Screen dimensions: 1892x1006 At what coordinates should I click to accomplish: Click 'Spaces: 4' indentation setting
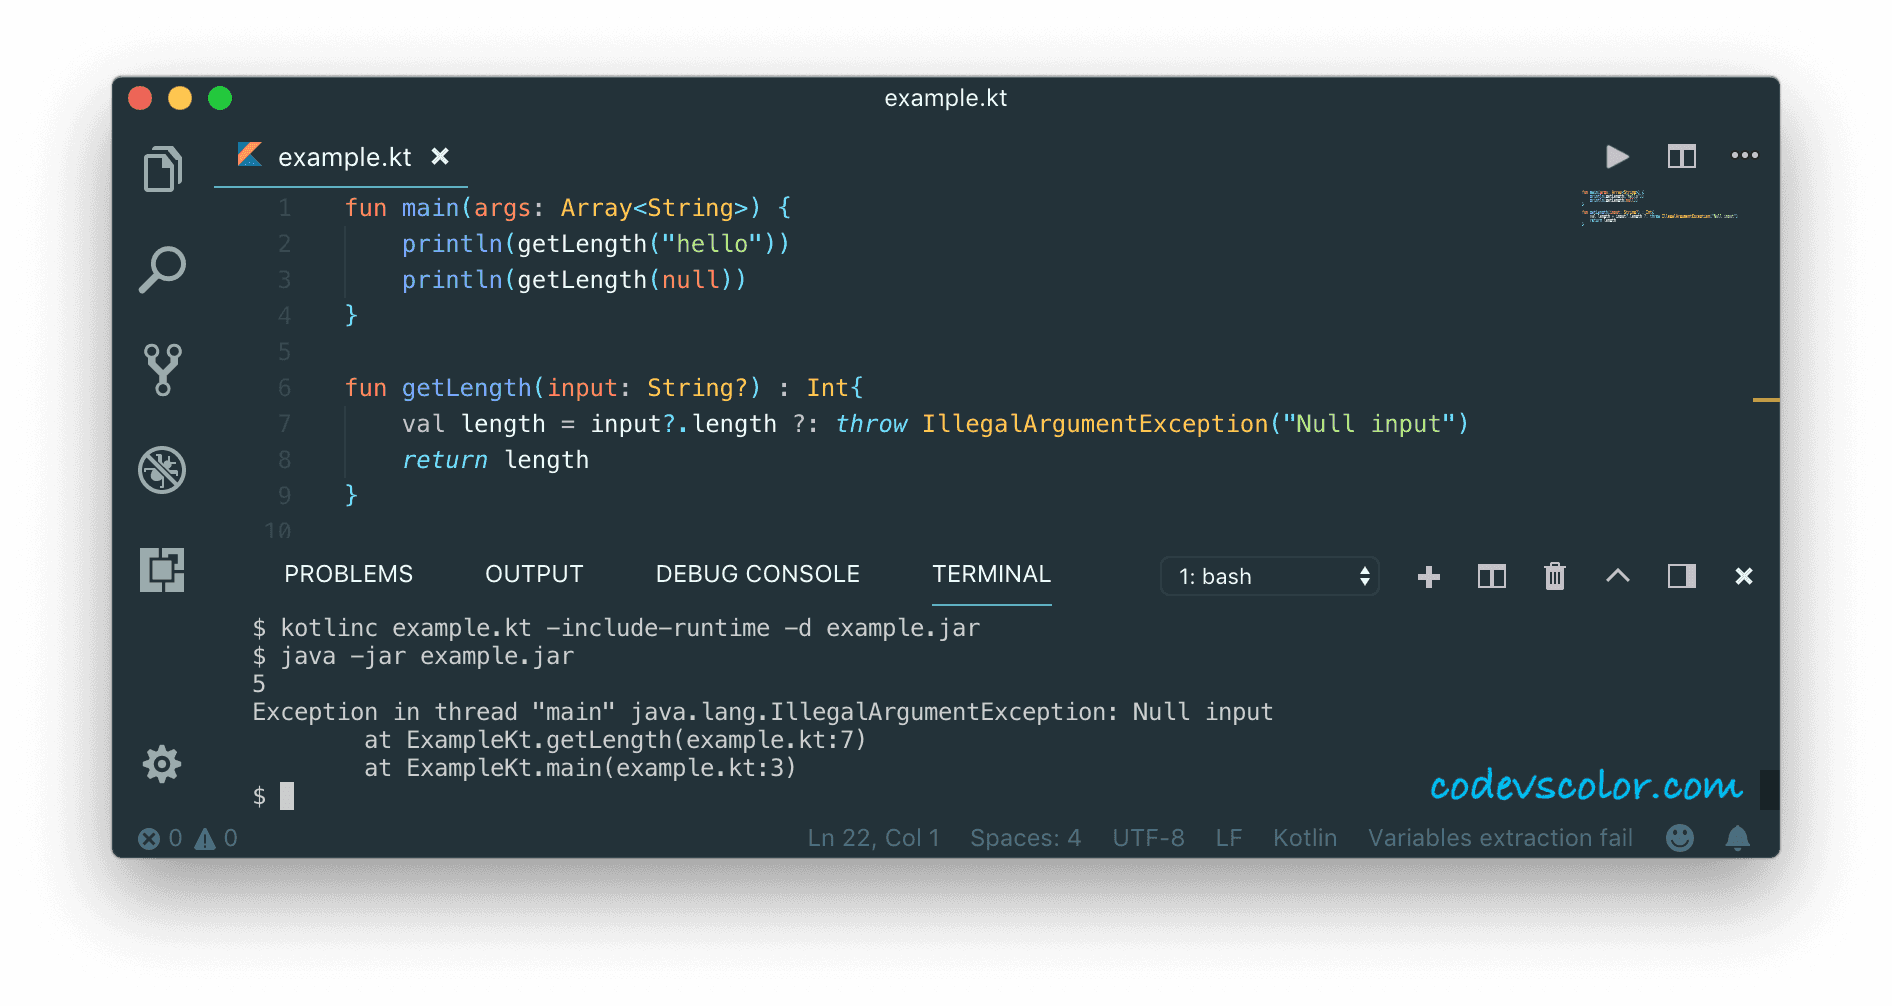click(x=1025, y=838)
